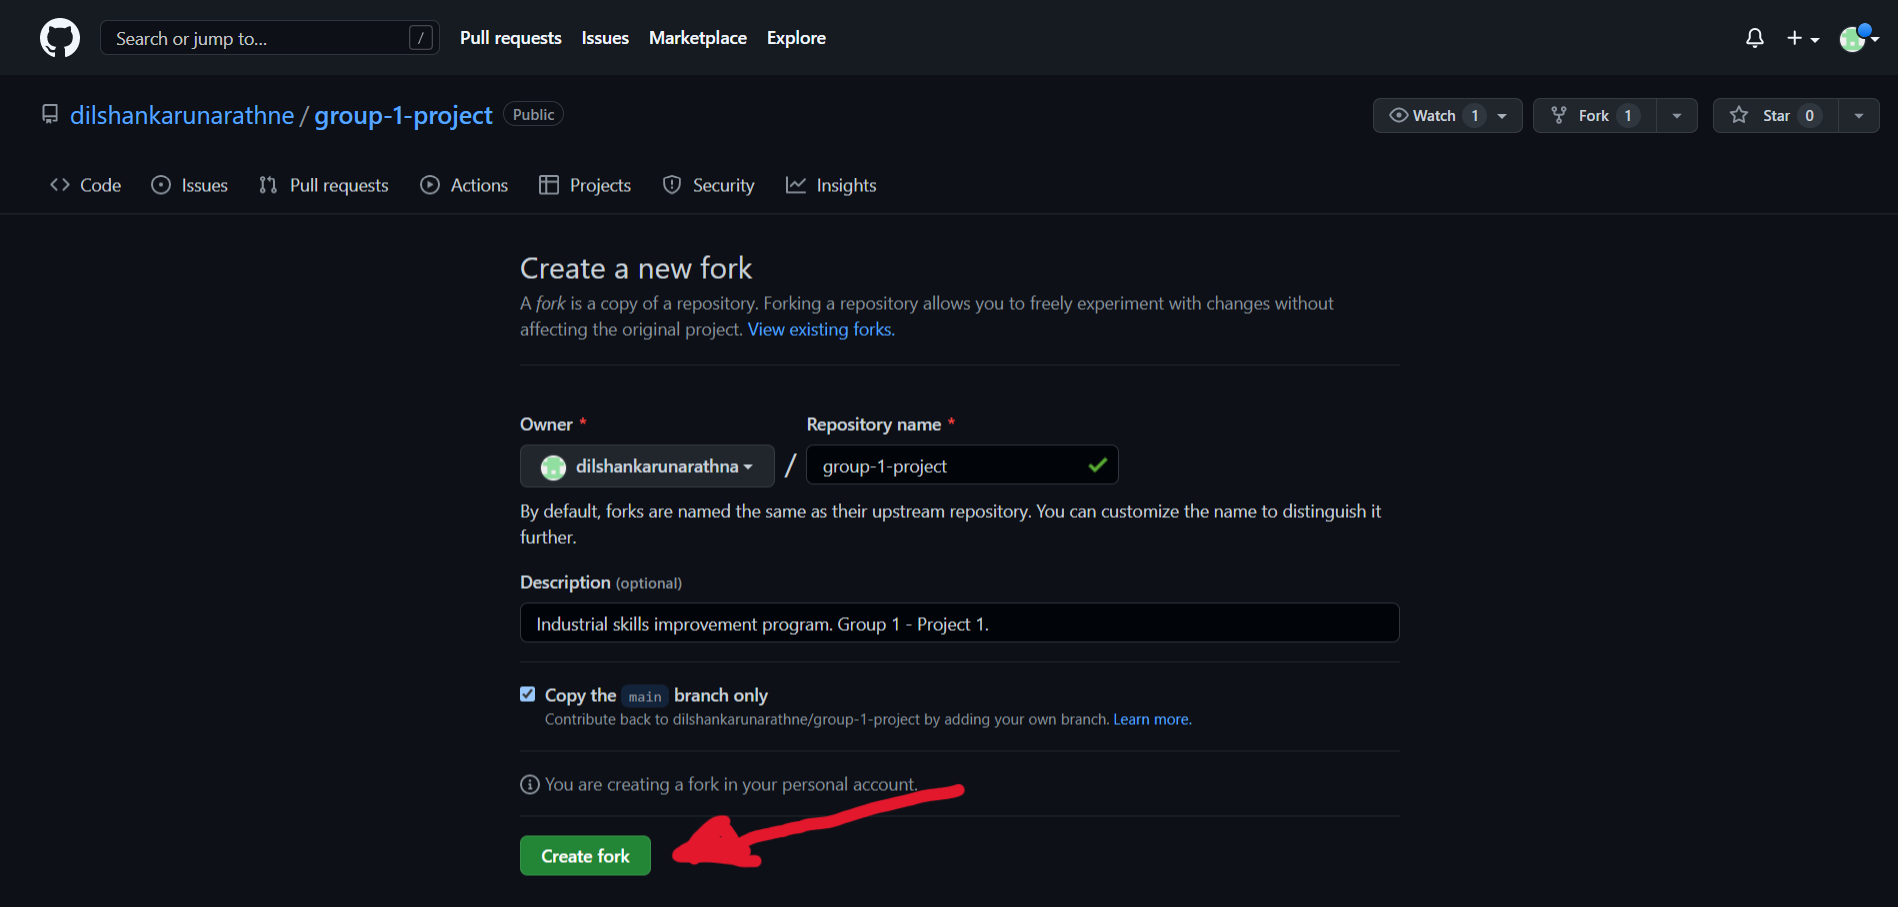
Task: Click the green checkmark in the repository name field
Action: click(x=1097, y=465)
